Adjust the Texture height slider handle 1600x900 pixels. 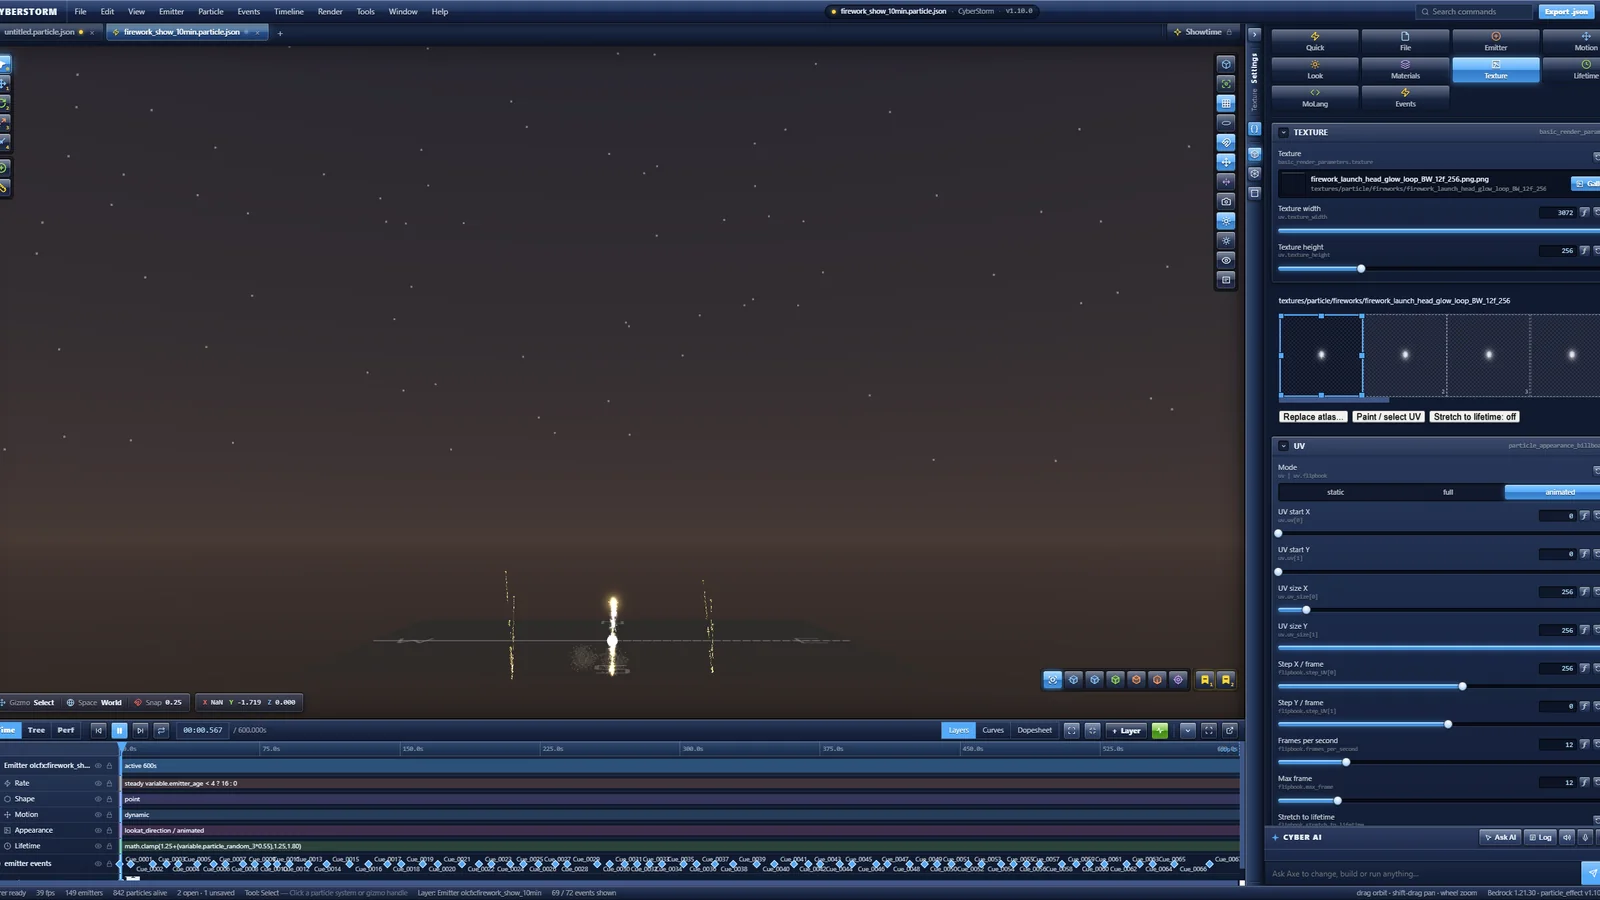pos(1361,269)
